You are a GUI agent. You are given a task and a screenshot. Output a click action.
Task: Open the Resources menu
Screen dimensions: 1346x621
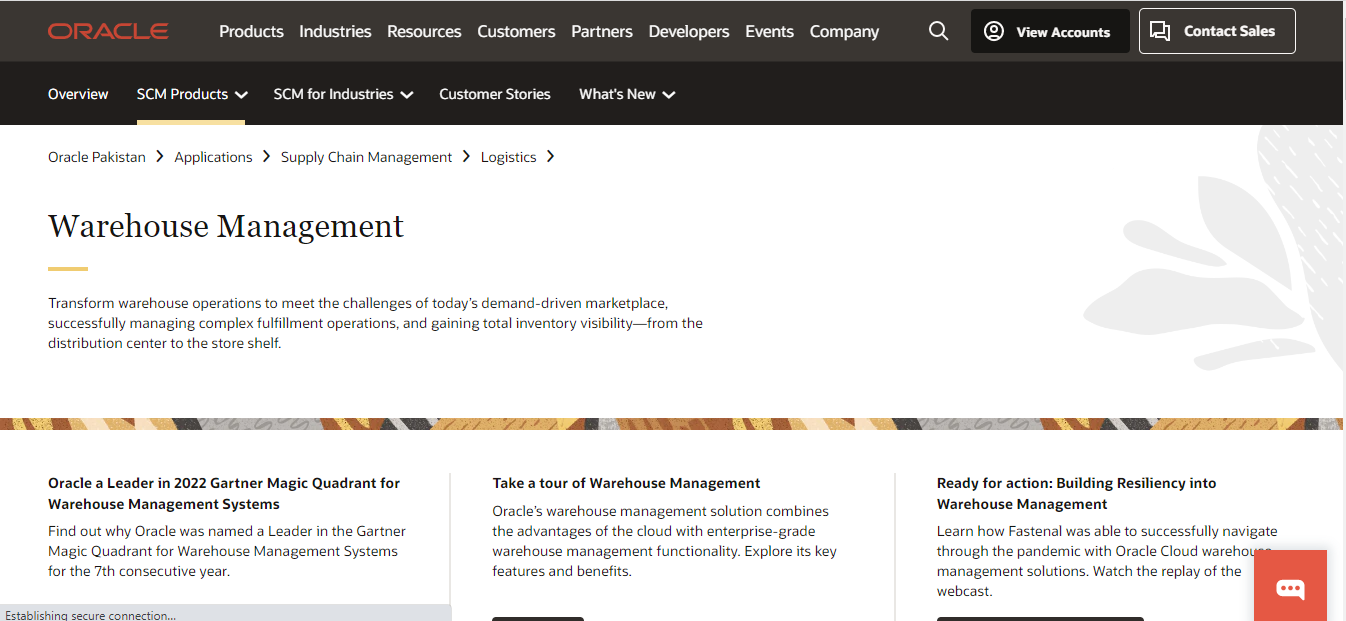(424, 31)
